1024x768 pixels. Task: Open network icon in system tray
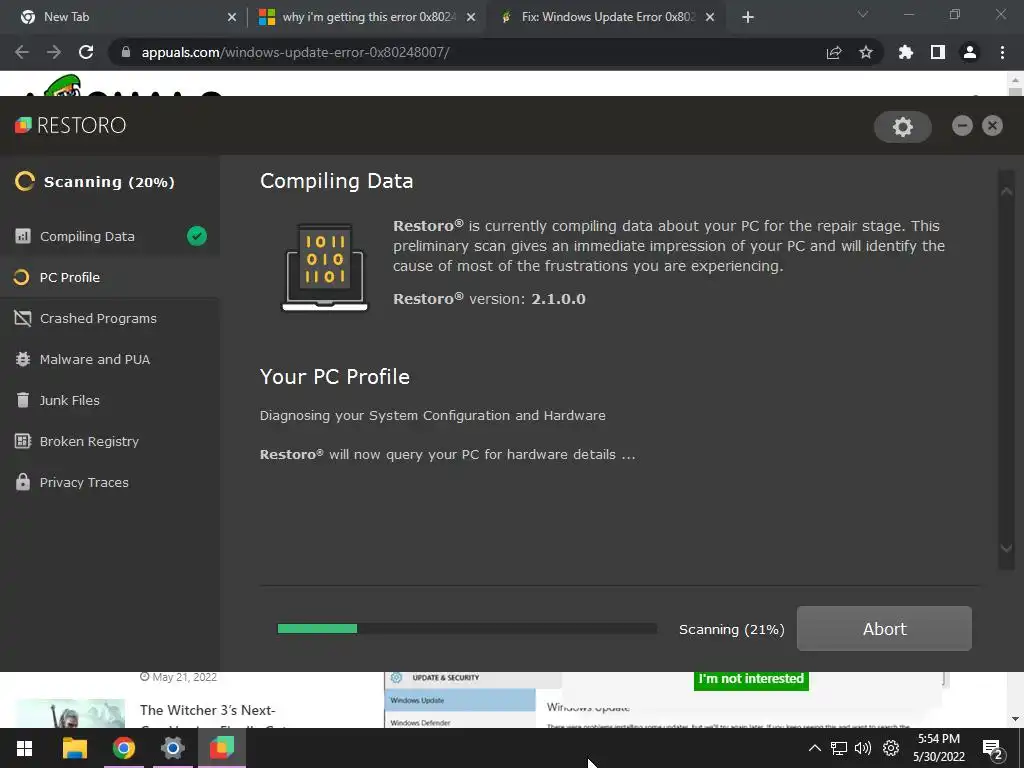click(839, 748)
